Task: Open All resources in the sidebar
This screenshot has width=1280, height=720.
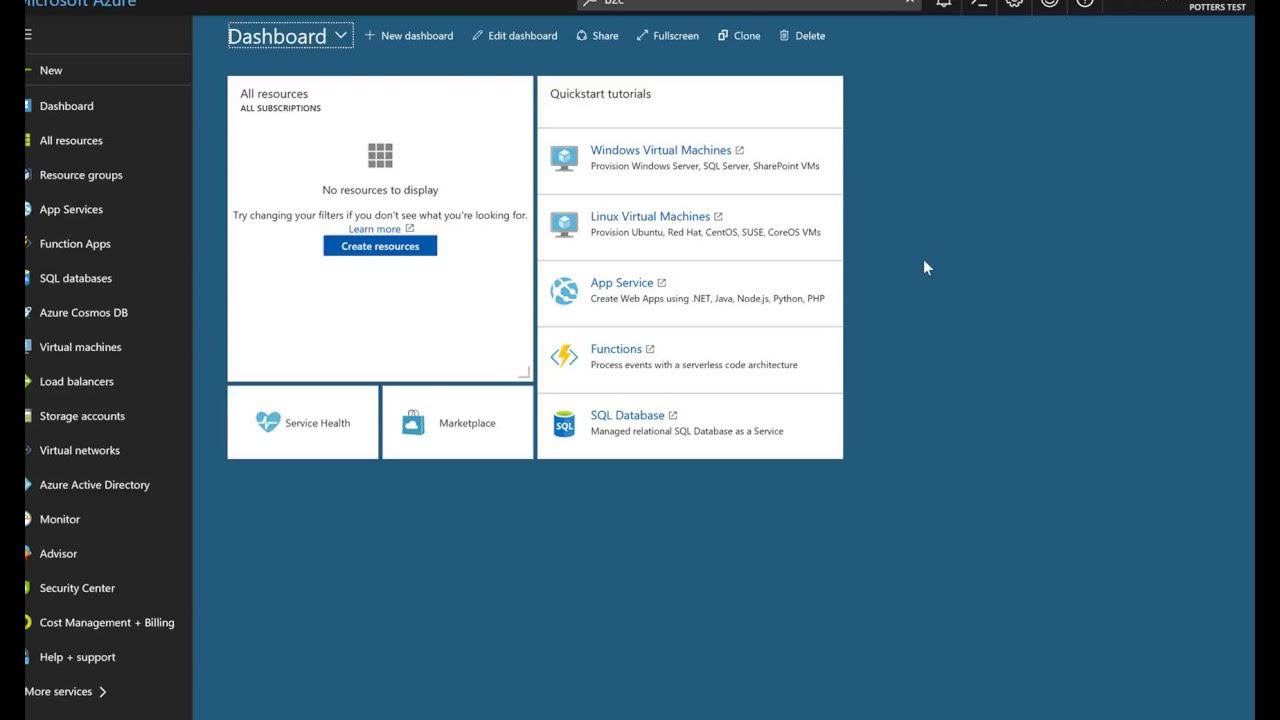Action: [x=108, y=141]
